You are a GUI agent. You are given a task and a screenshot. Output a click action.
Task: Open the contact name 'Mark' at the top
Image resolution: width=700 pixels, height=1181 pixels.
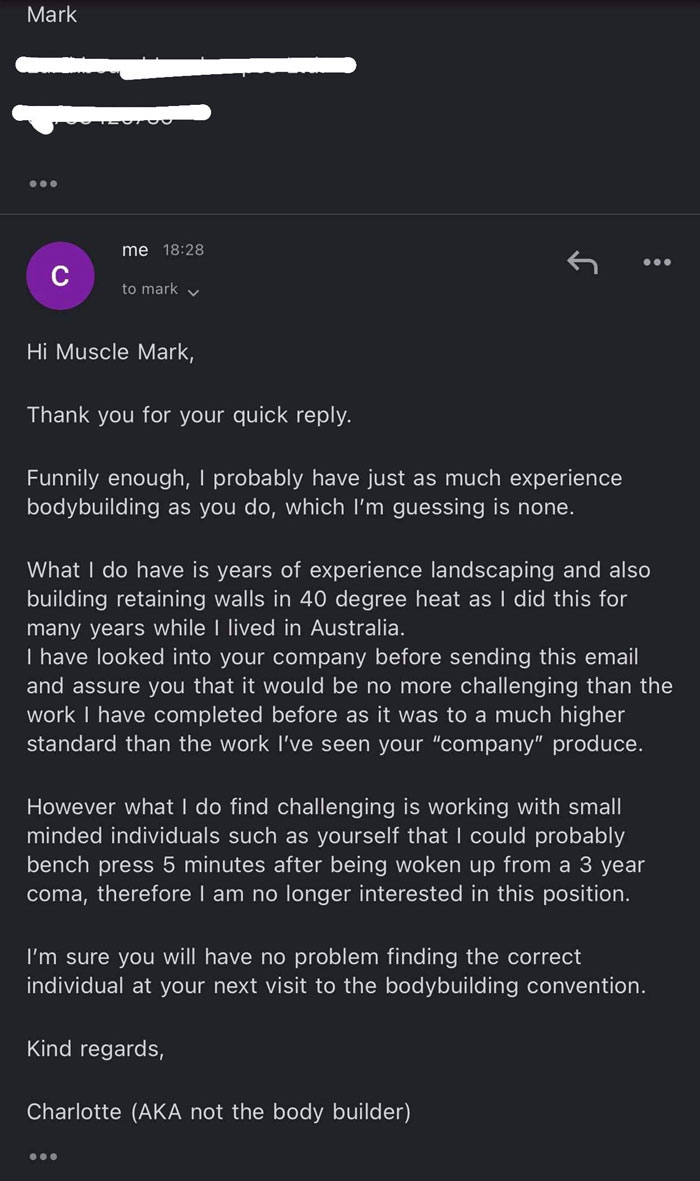pos(51,14)
